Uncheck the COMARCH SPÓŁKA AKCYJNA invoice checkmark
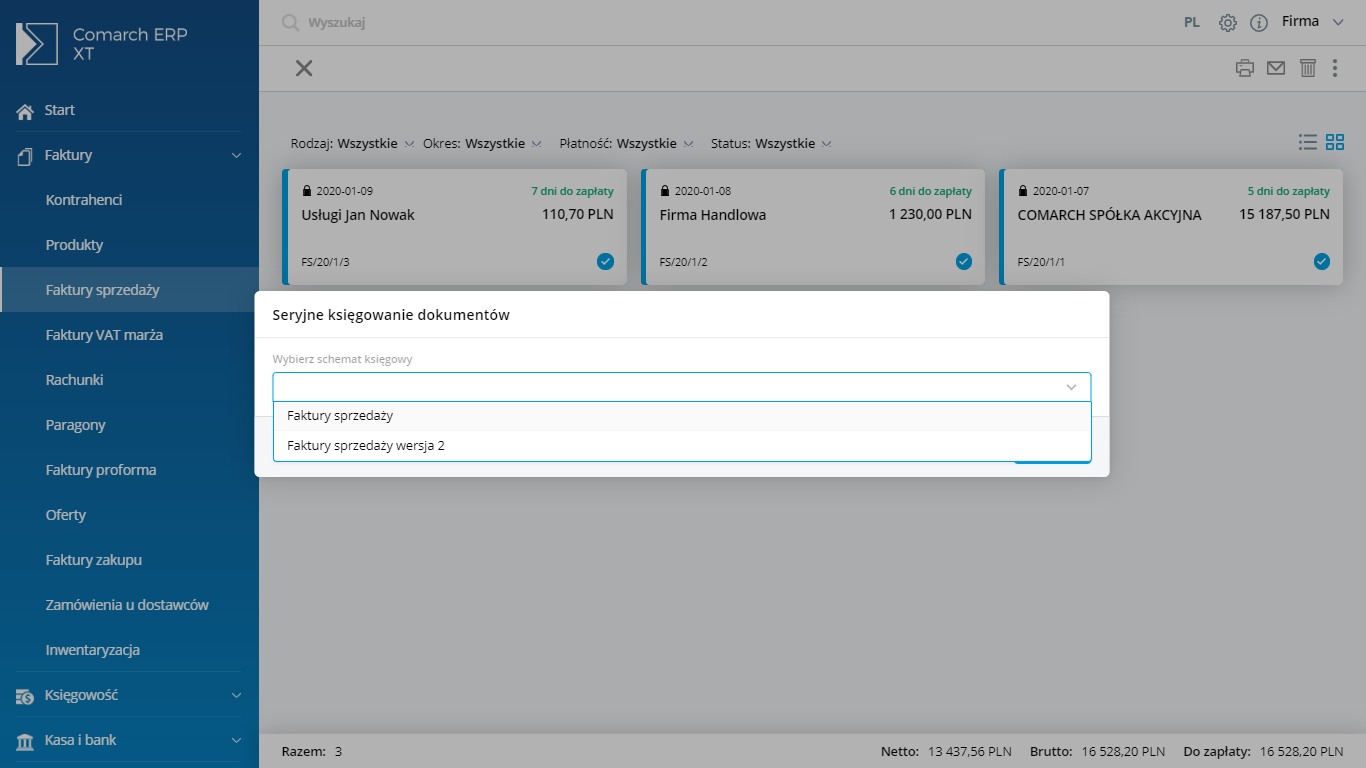Screen dimensions: 1366x768 coord(1321,261)
